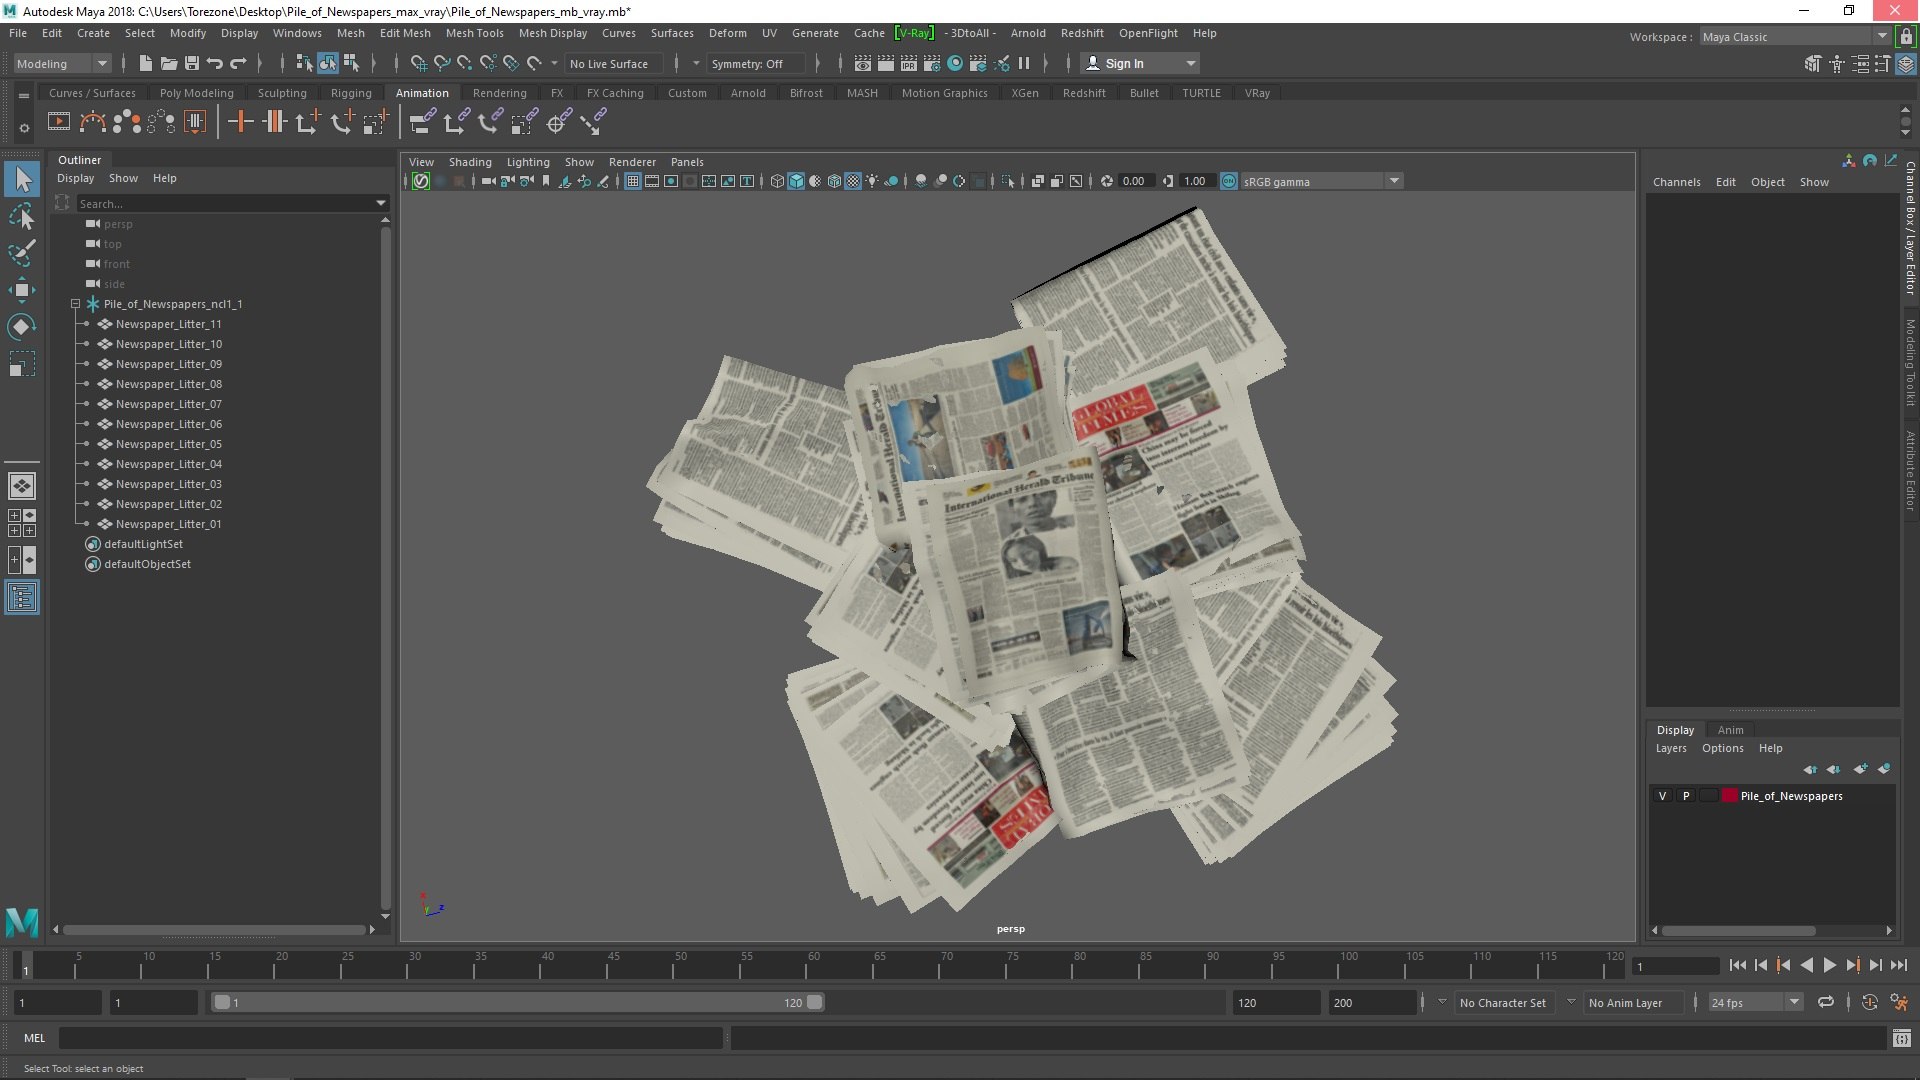This screenshot has height=1080, width=1920.
Task: Select Newspaper_Litter_07 in the Outliner
Action: click(x=168, y=404)
